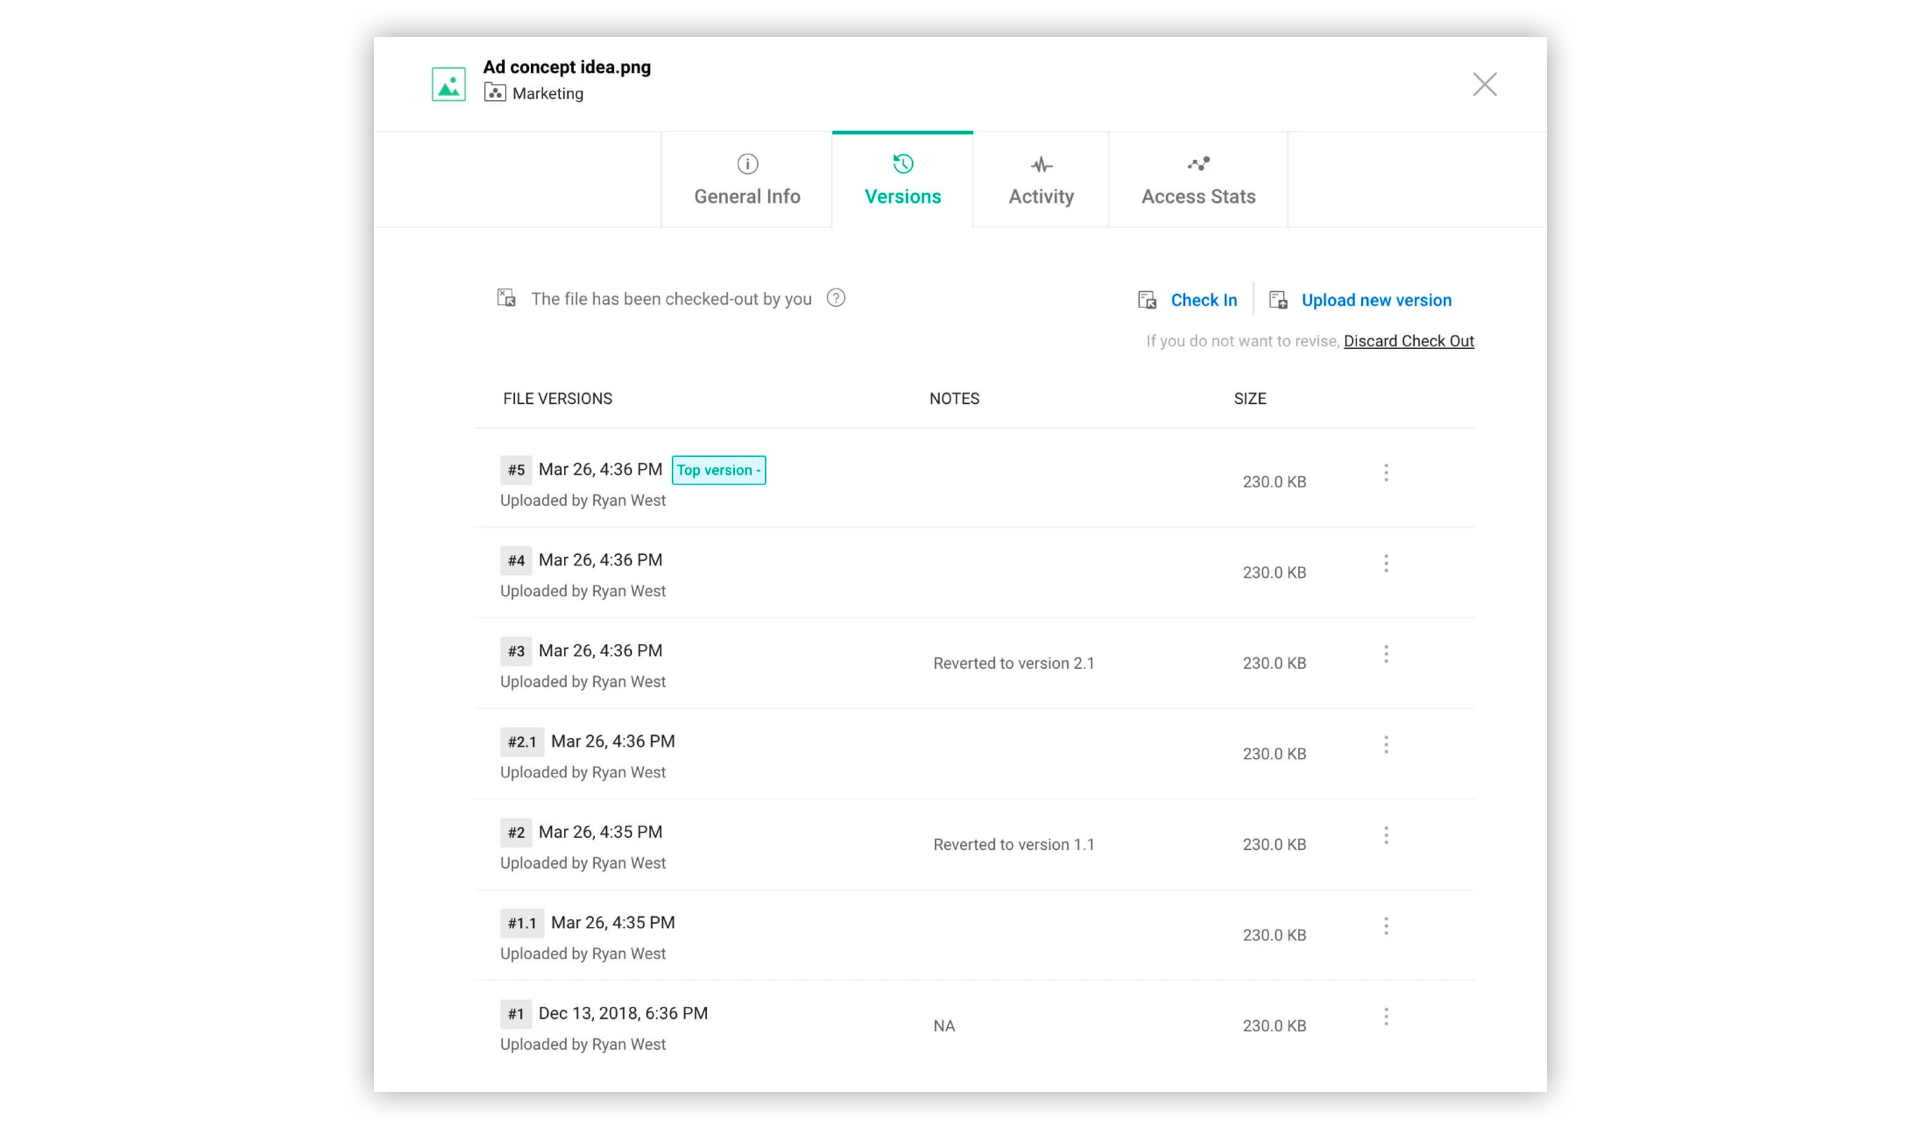Viewport: 1920px width, 1128px height.
Task: Click the checked-out file status icon
Action: pyautogui.click(x=507, y=298)
